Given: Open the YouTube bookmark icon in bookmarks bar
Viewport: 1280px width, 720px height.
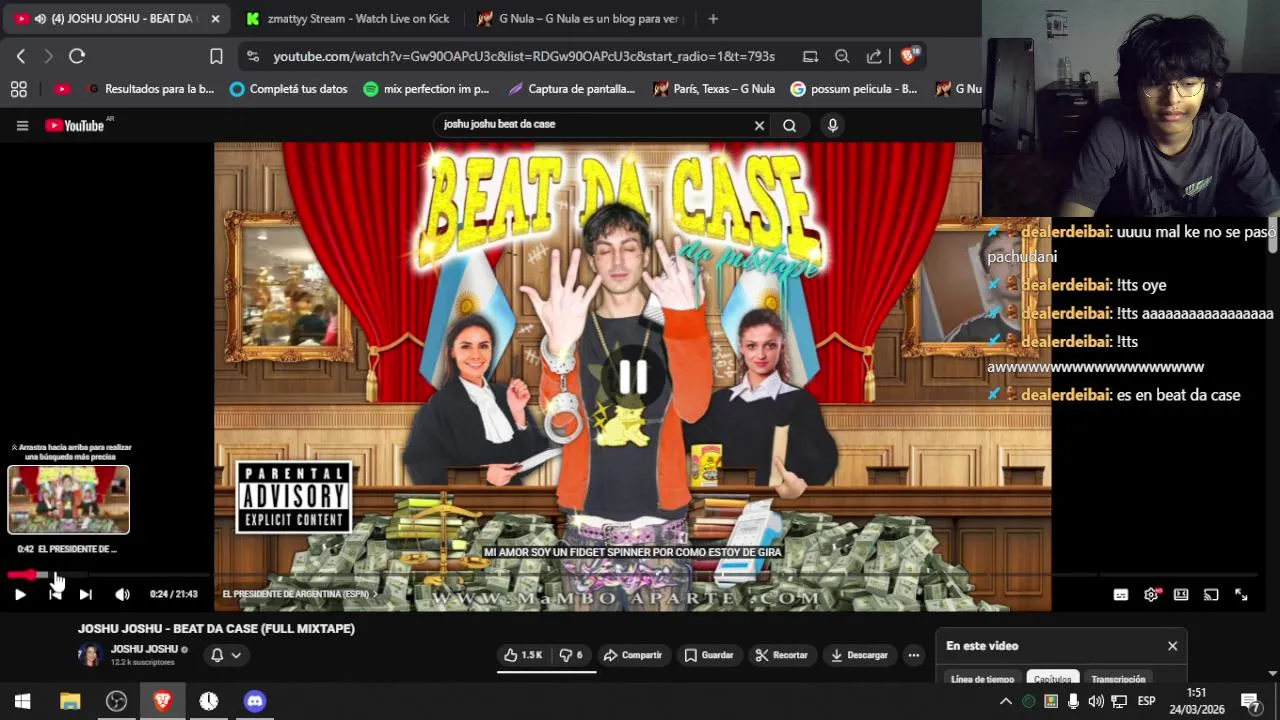Looking at the screenshot, I should [x=62, y=89].
